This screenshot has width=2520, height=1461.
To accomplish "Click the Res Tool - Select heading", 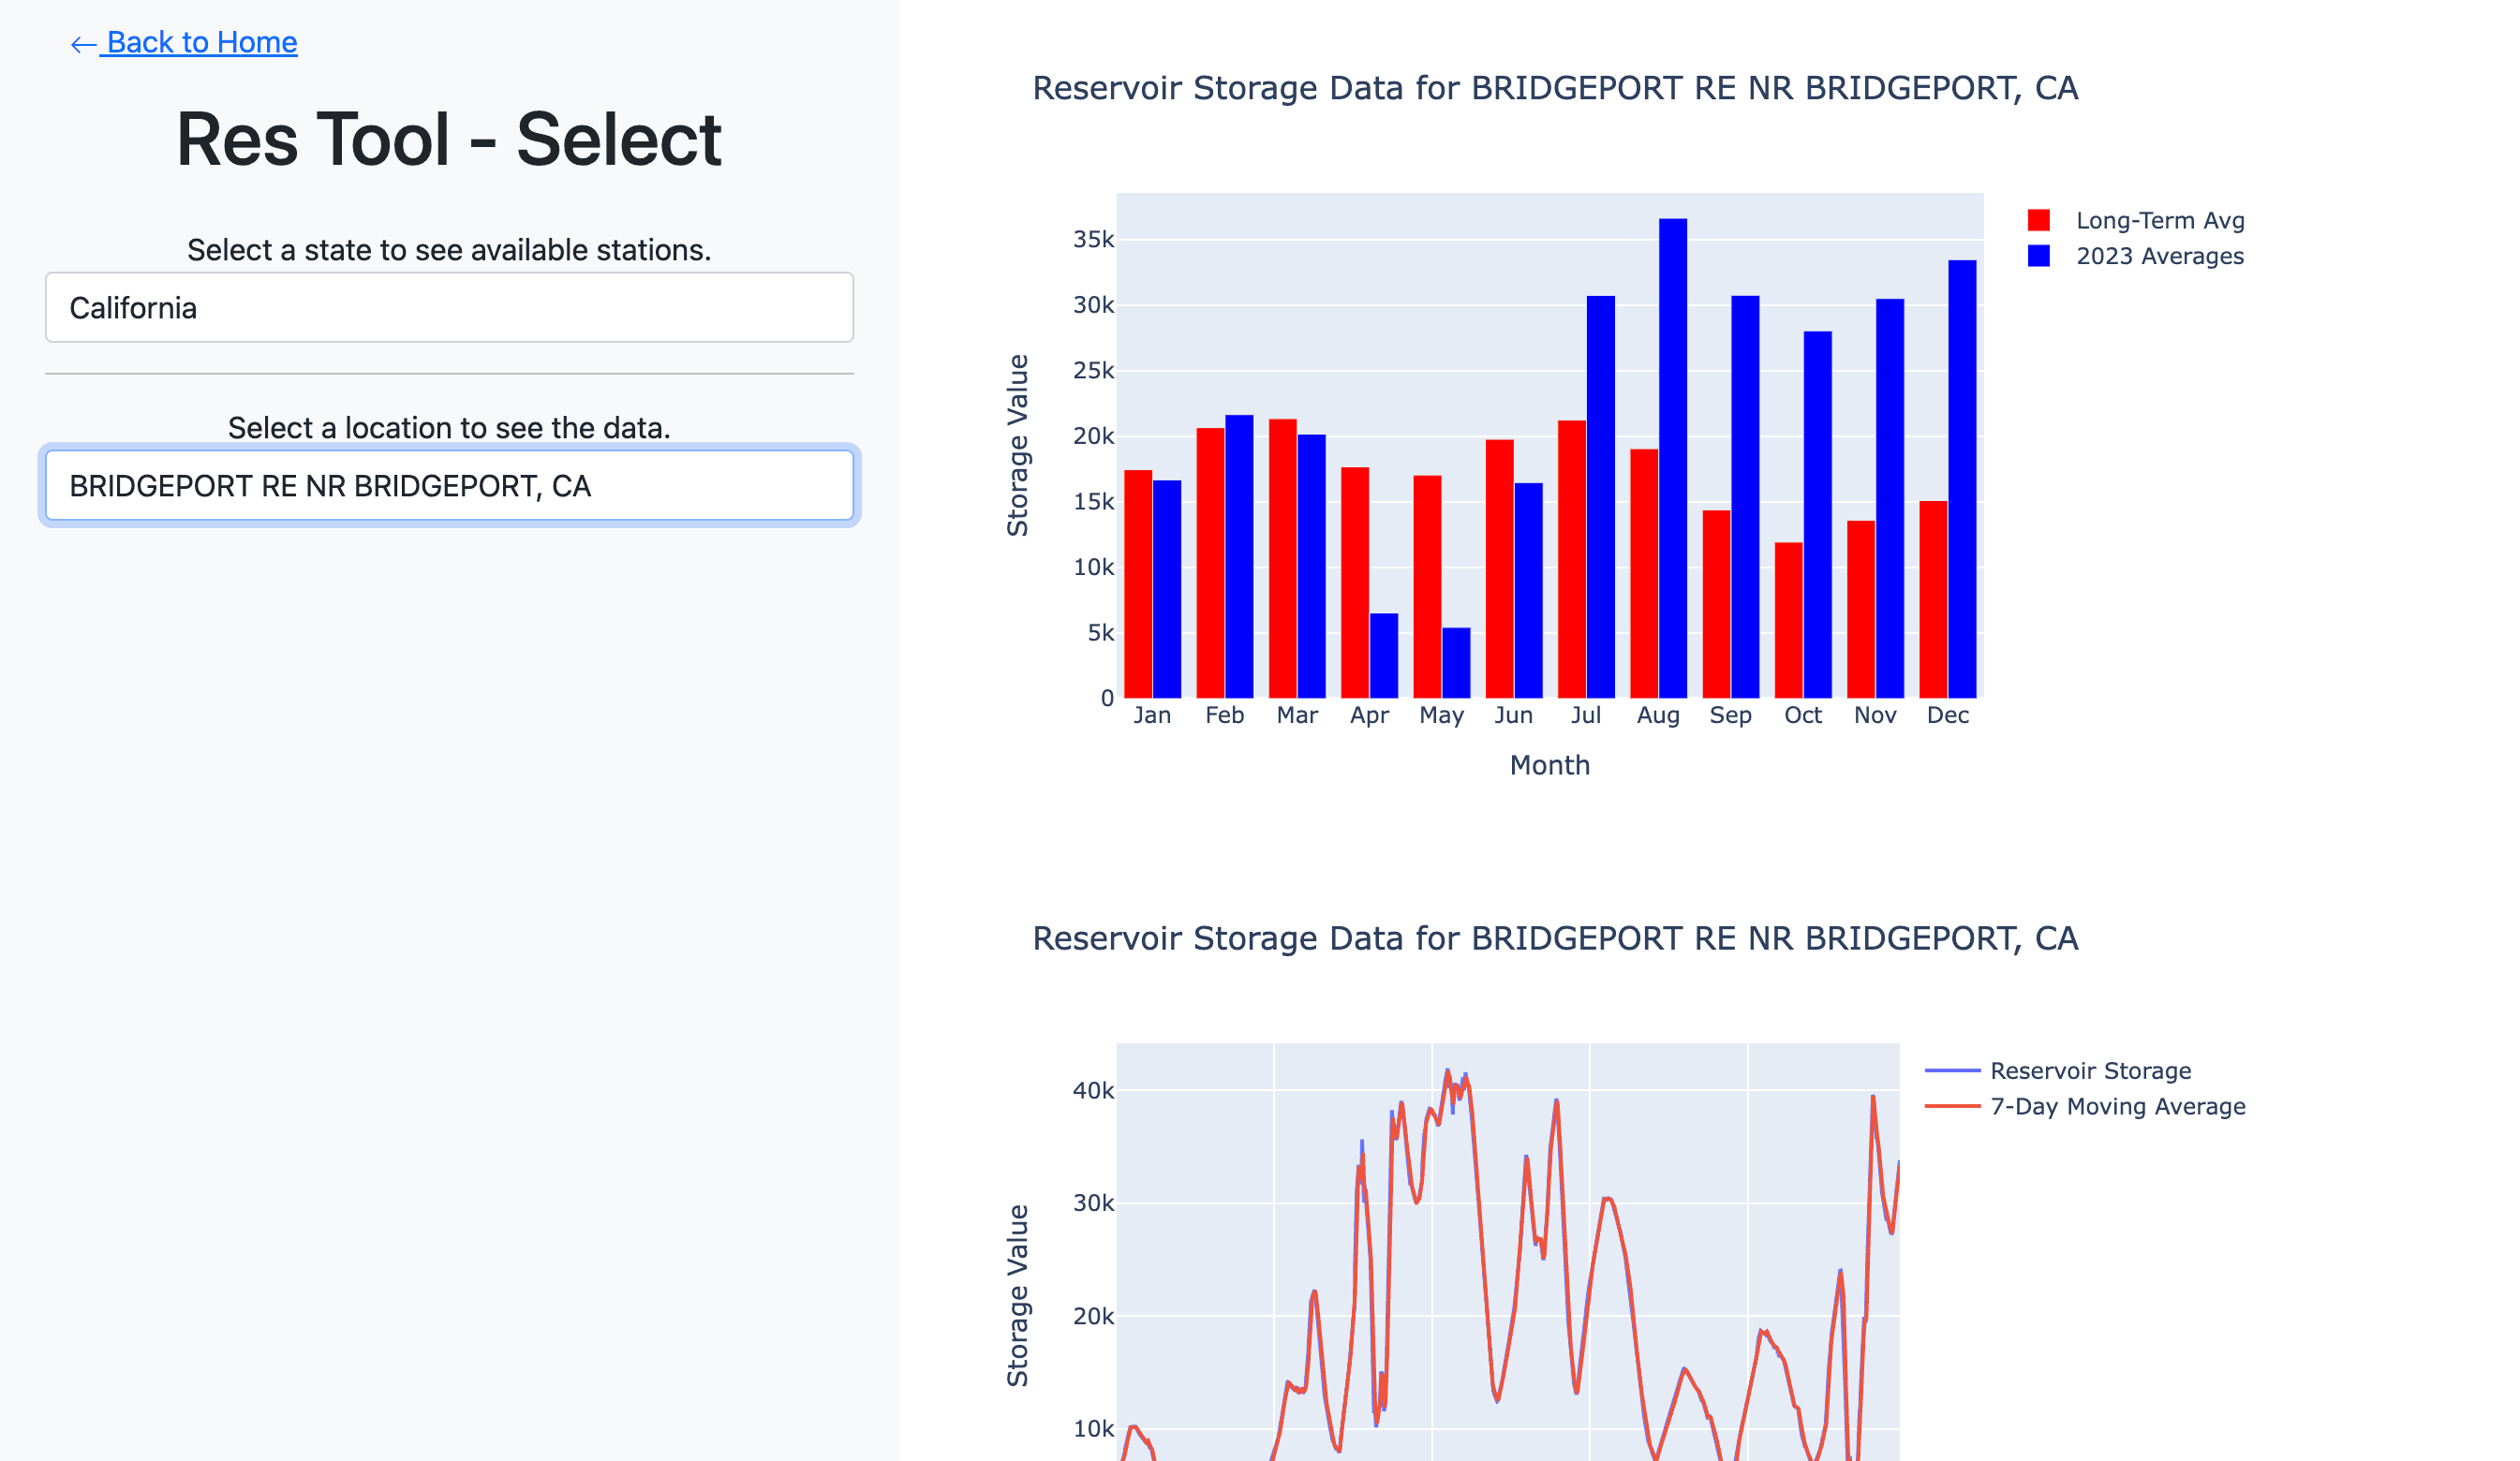I will [449, 139].
